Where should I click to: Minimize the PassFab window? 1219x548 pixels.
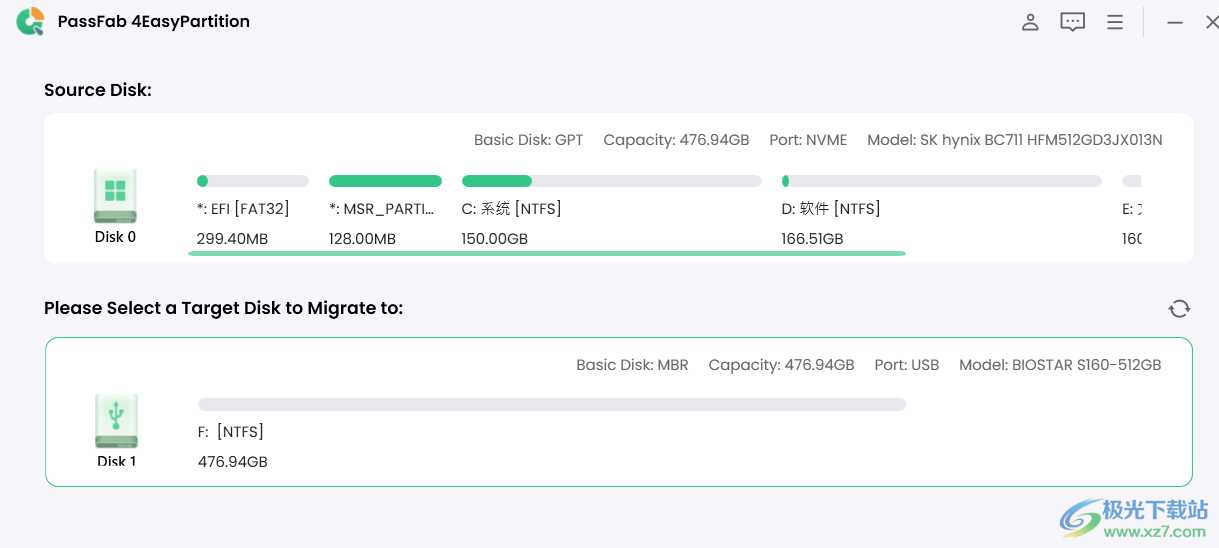(x=1176, y=22)
